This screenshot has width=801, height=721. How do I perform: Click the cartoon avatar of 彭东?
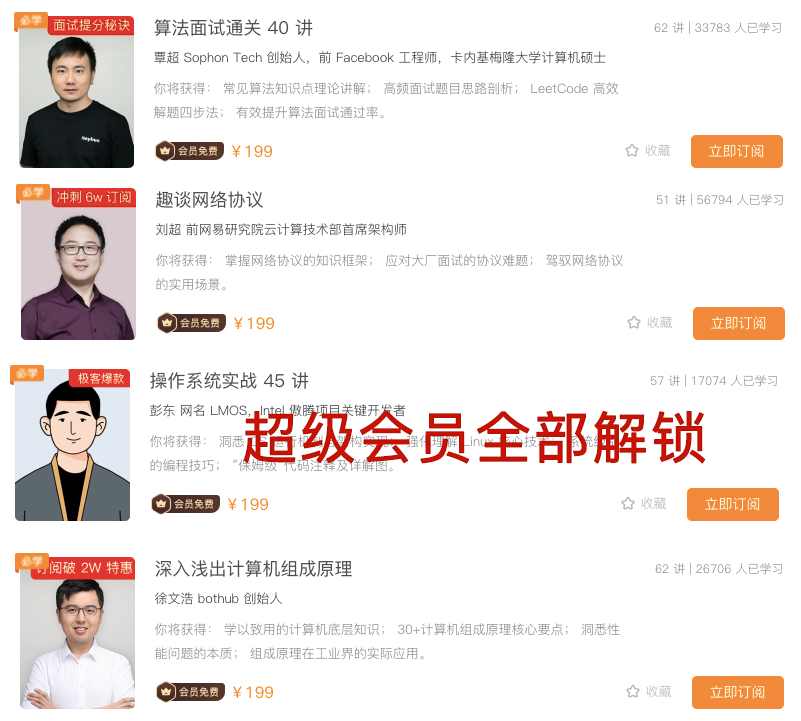73,445
